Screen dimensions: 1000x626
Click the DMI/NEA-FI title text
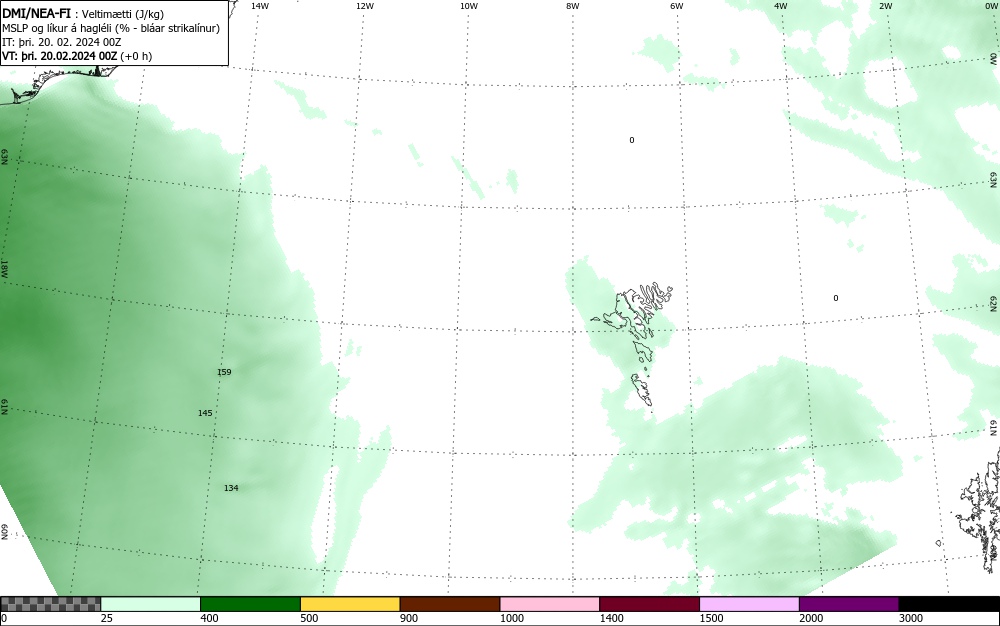36,14
